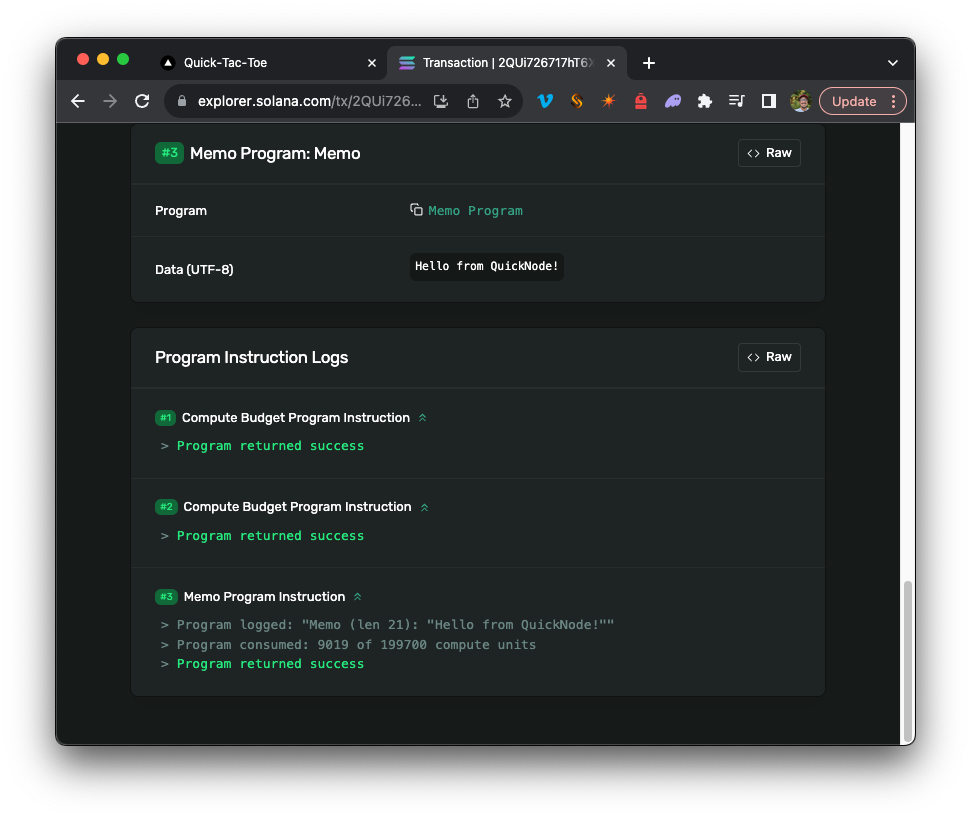Click the "Hello from QuickNode!" data value

pos(487,266)
